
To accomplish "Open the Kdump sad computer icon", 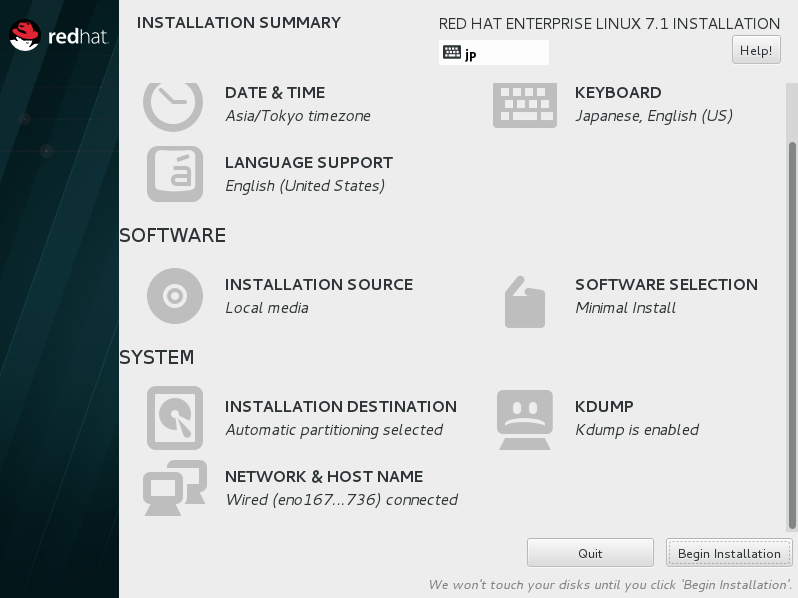I will (x=525, y=420).
